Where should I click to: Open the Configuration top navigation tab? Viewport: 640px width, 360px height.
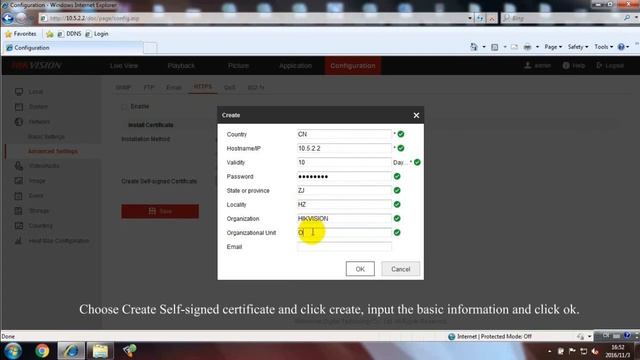point(353,66)
